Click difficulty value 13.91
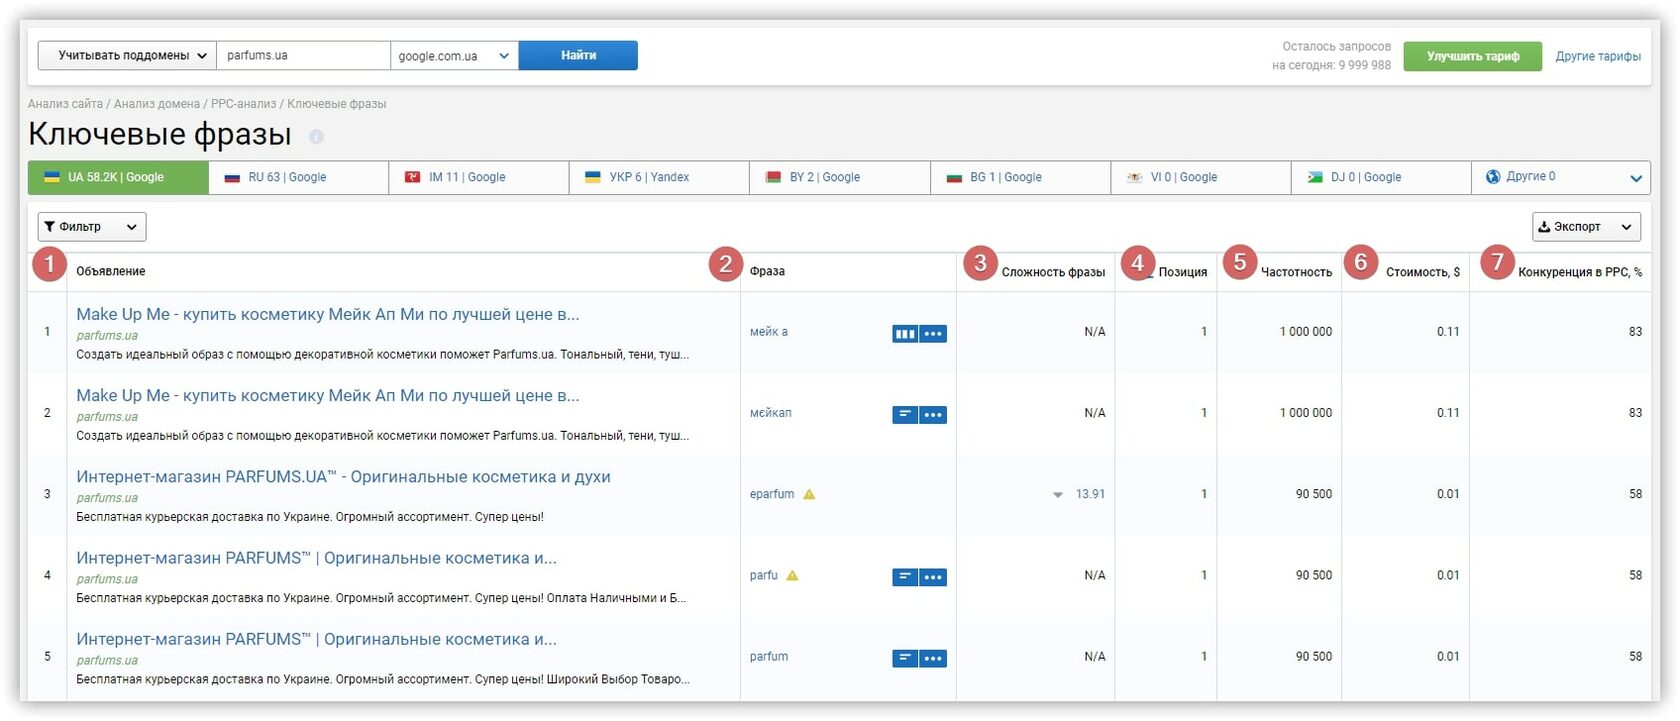Image resolution: width=1680 pixels, height=721 pixels. point(1090,494)
